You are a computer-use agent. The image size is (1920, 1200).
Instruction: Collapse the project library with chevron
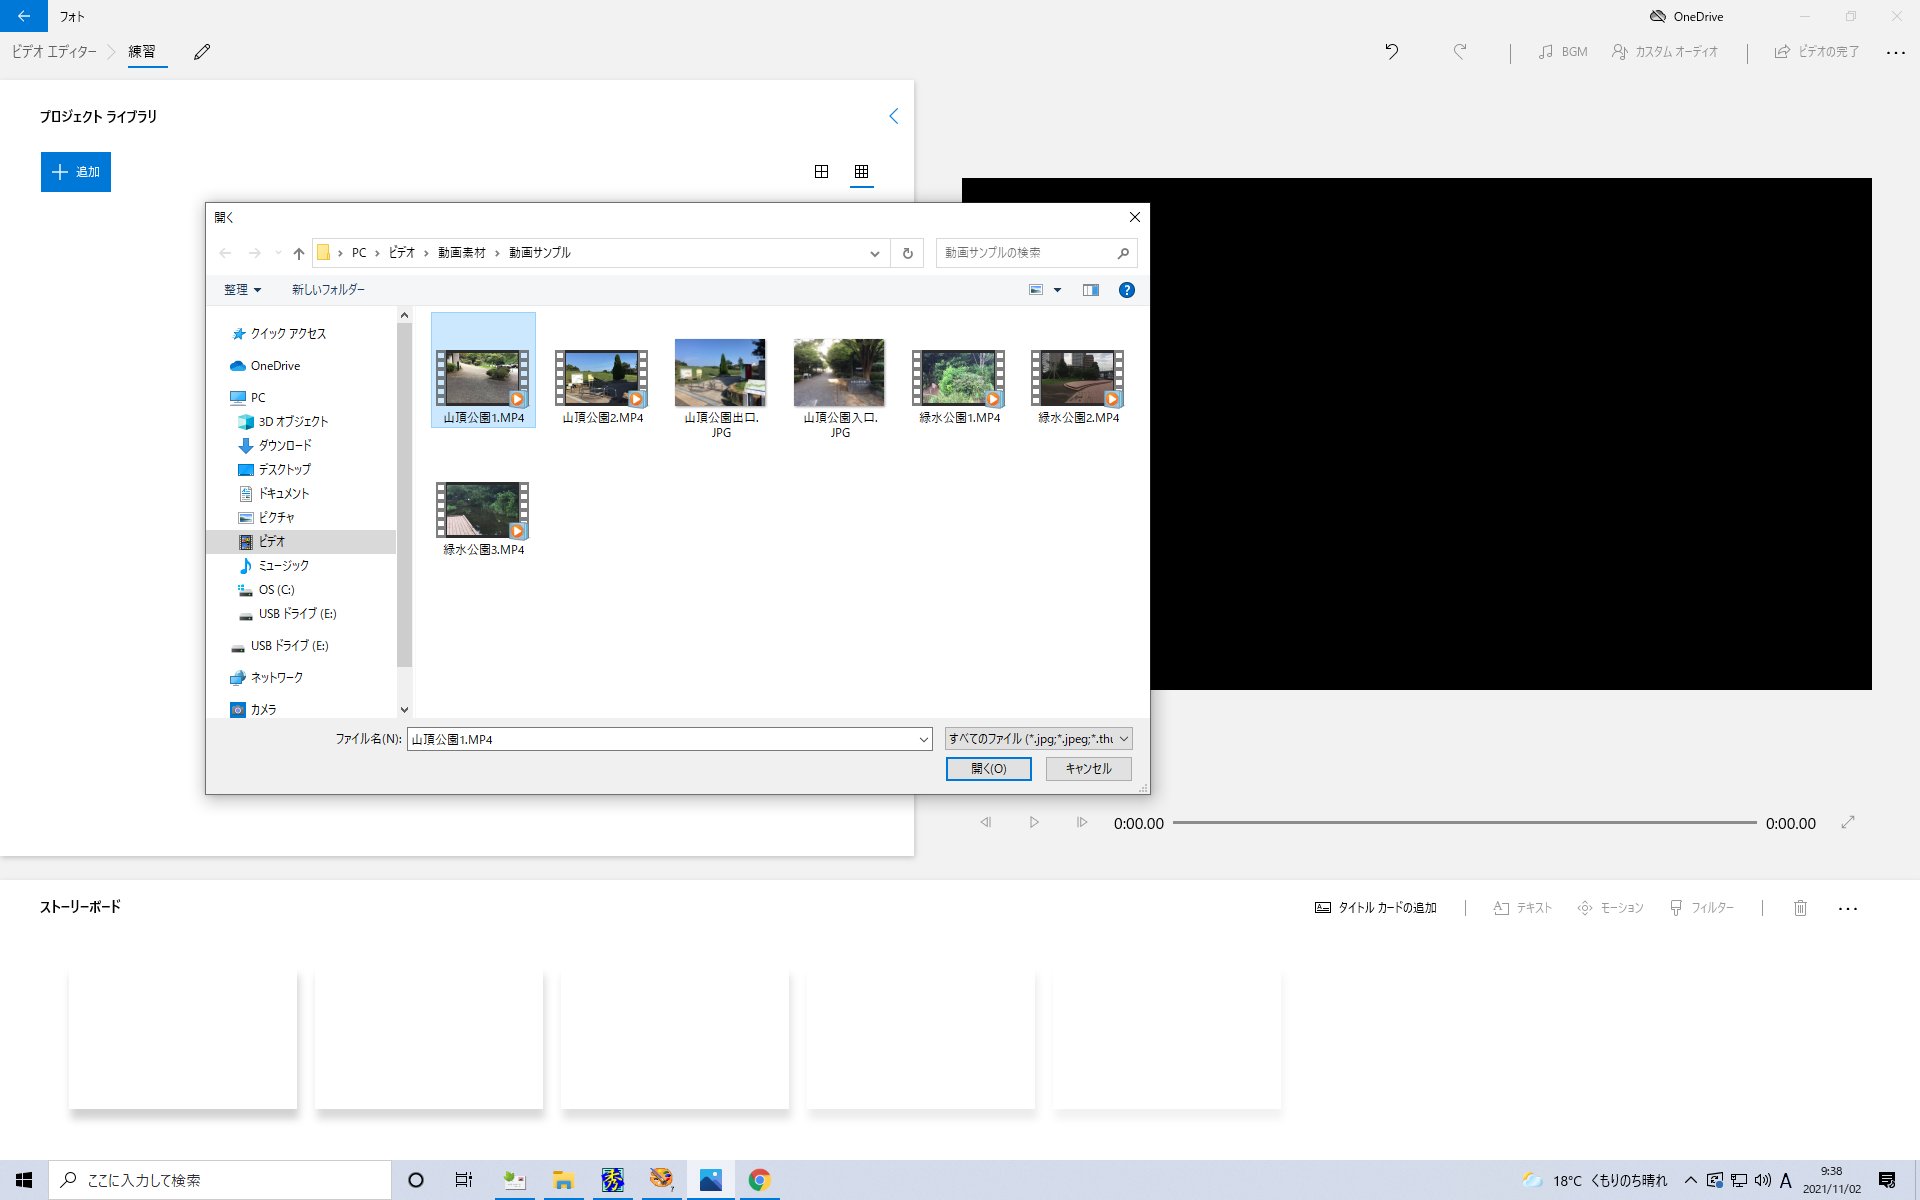pos(893,116)
